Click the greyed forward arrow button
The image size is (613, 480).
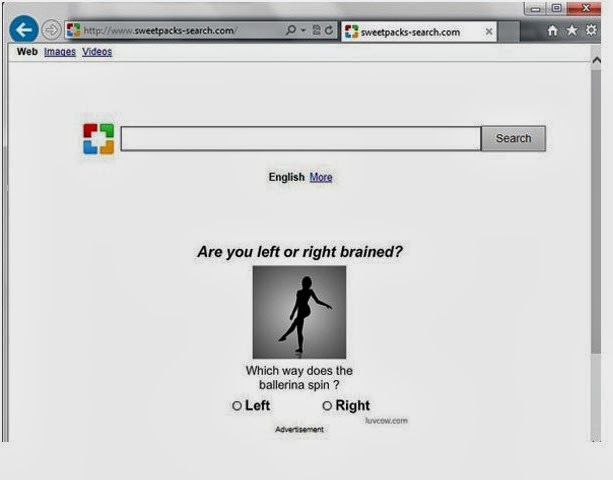[x=52, y=30]
